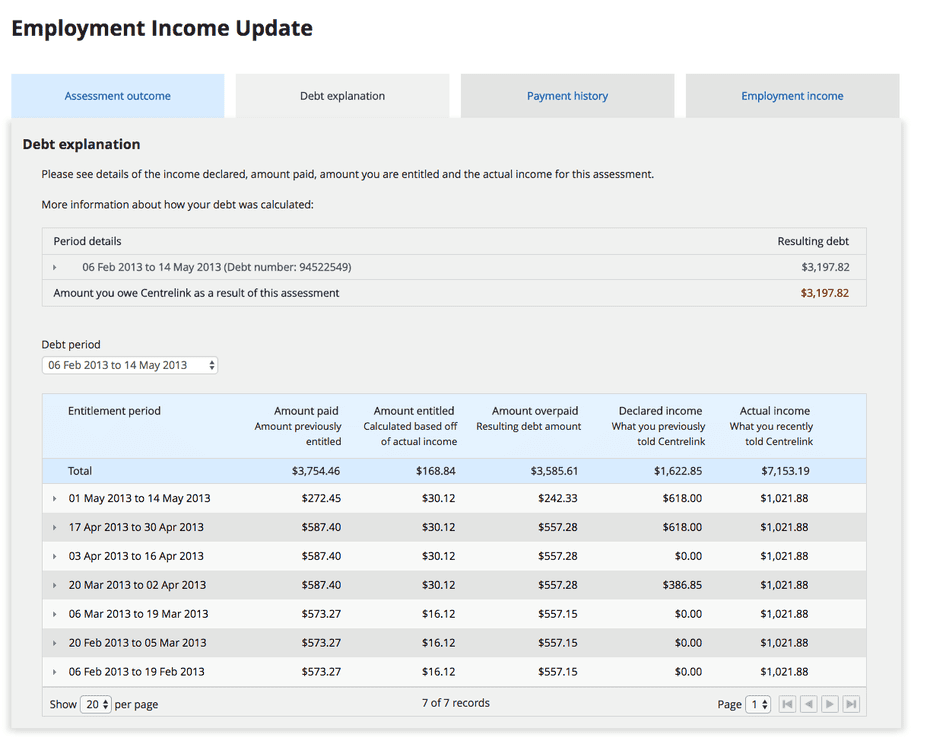Go to first page of records
Viewport: 930px width, 744px height.
pyautogui.click(x=788, y=704)
